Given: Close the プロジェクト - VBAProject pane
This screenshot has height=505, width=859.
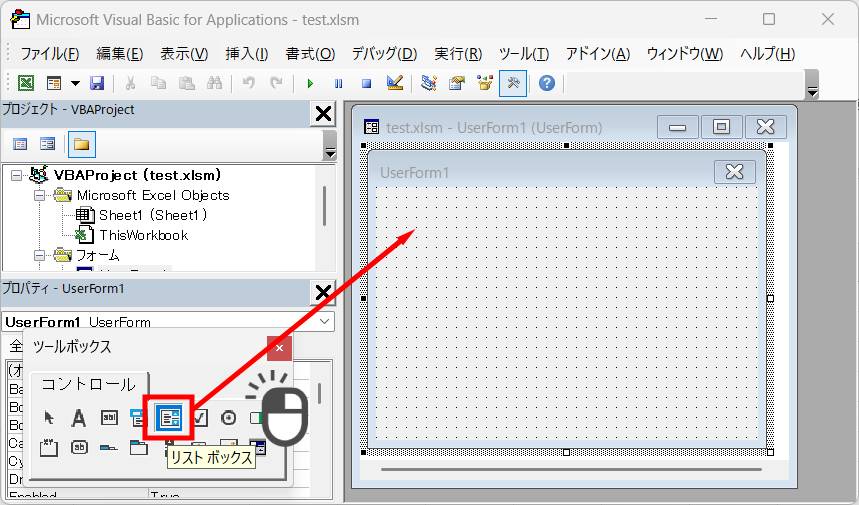Looking at the screenshot, I should click(x=323, y=114).
